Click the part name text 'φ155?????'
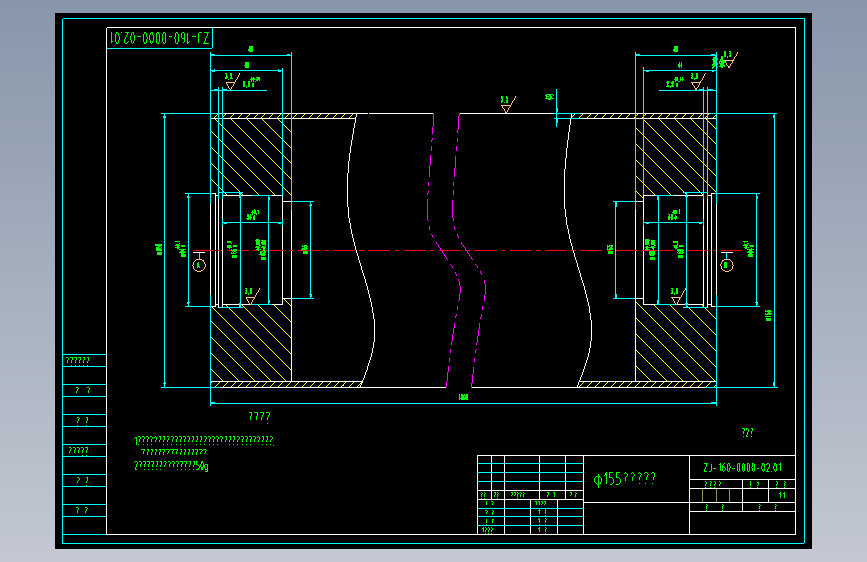The width and height of the screenshot is (867, 562). (x=624, y=478)
